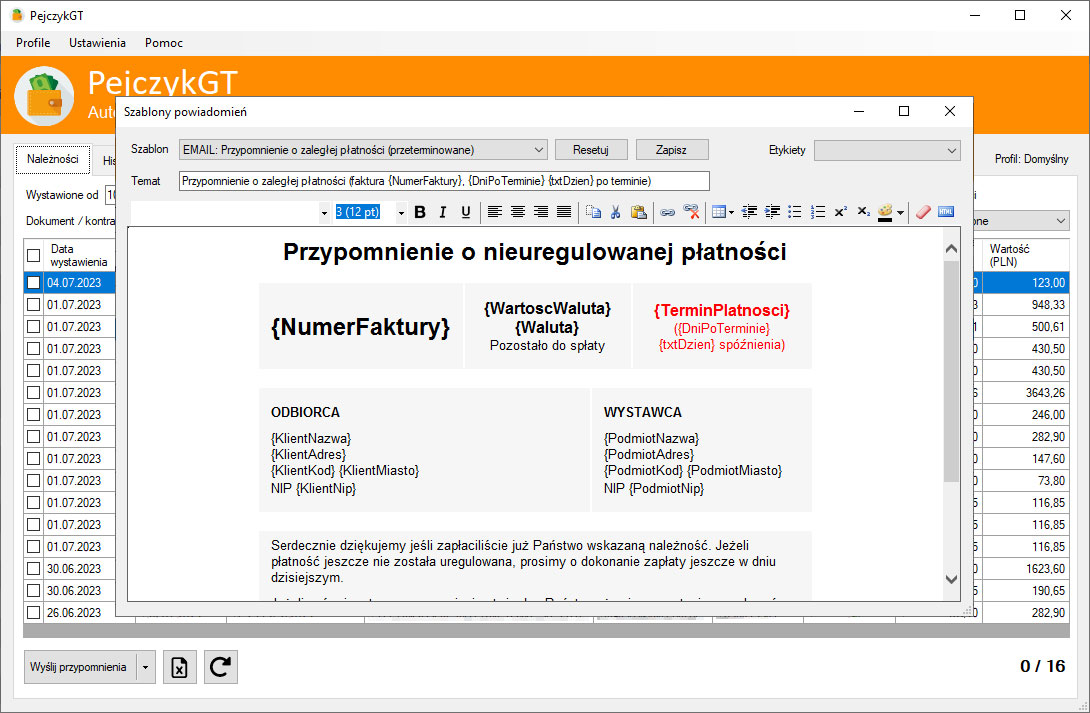Click the Data wystawienia column header
1090x713 pixels.
pos(79,255)
